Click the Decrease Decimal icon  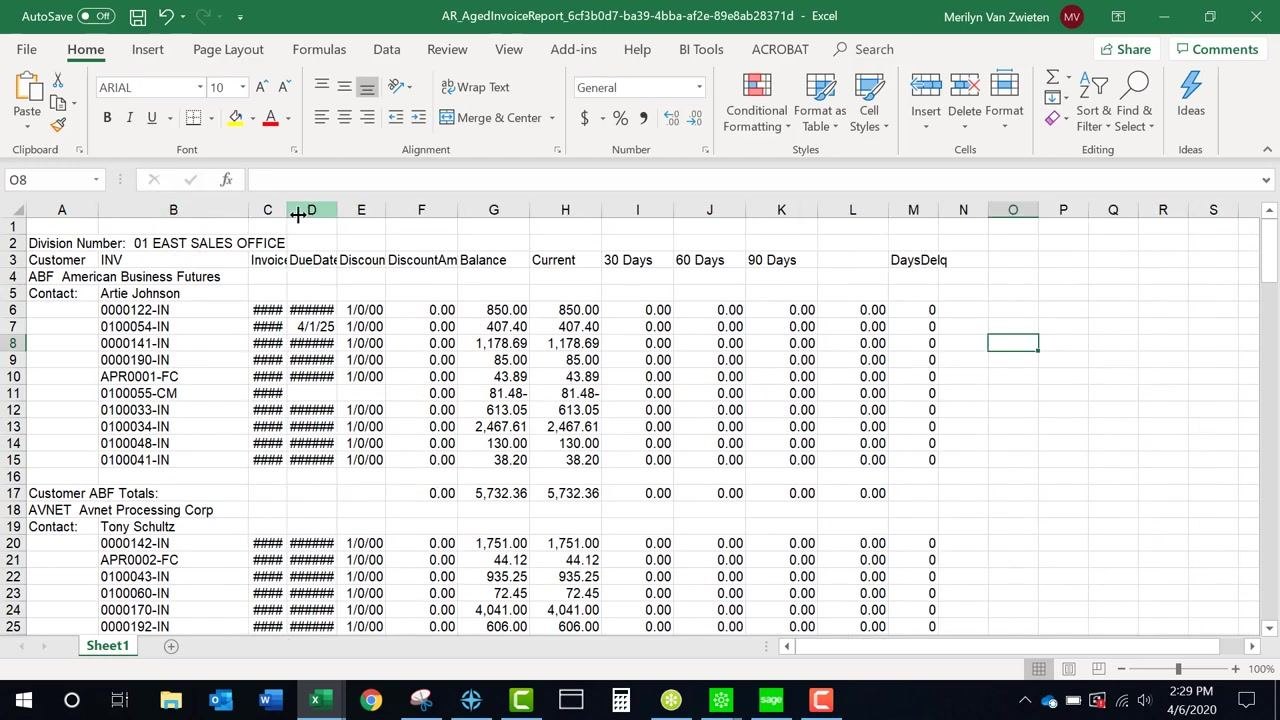coord(694,118)
